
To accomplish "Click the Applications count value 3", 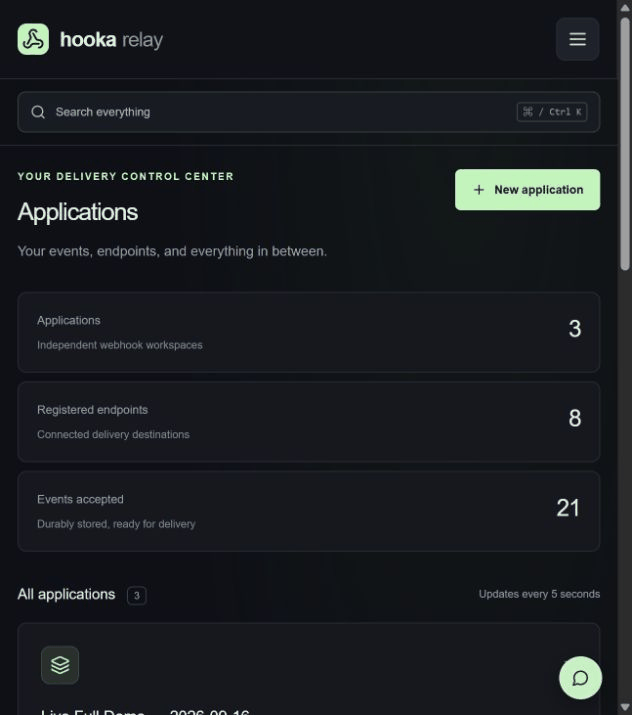I will pyautogui.click(x=575, y=329).
